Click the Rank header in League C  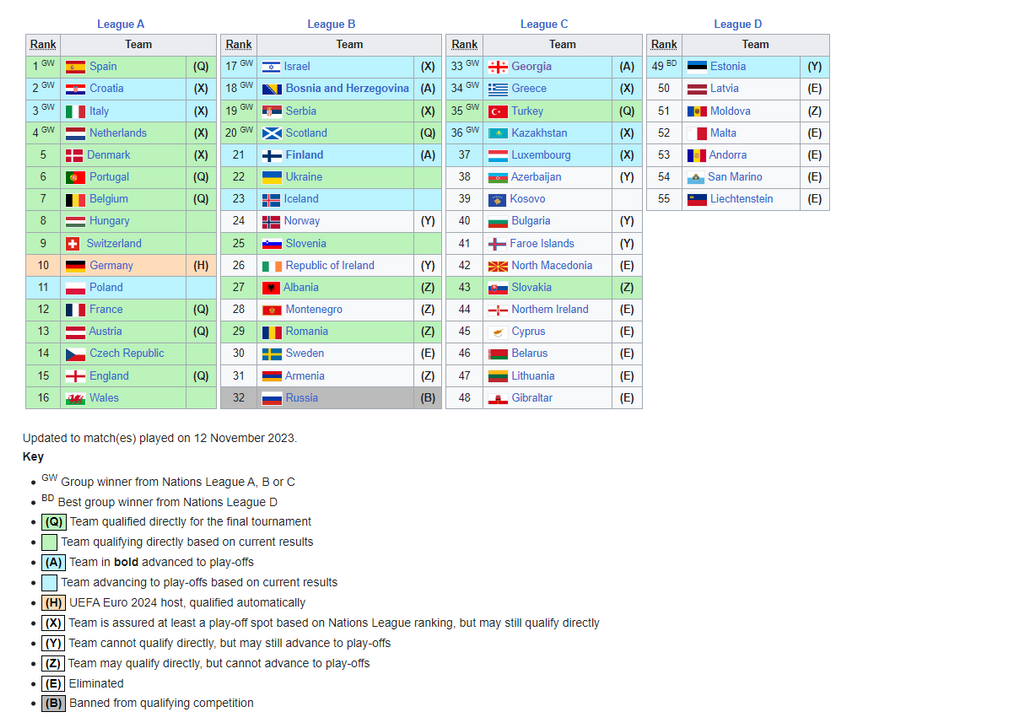(x=464, y=44)
